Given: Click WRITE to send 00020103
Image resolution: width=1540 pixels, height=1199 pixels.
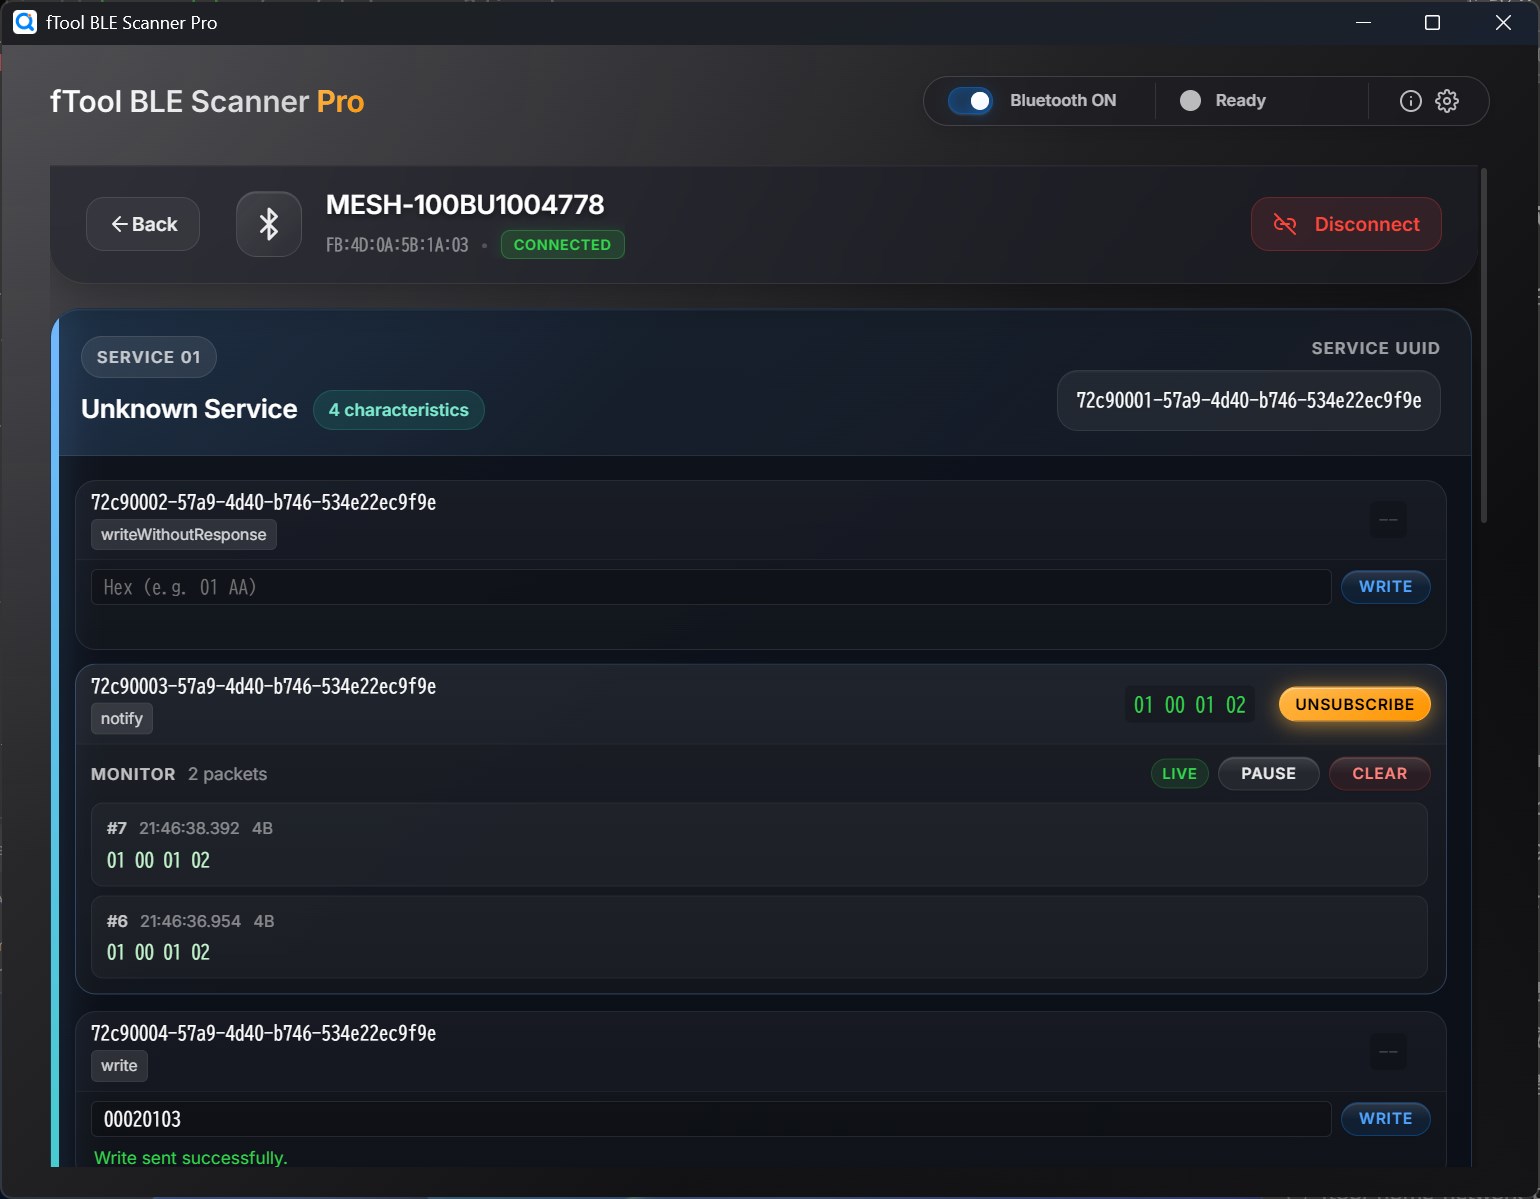Looking at the screenshot, I should (1386, 1119).
